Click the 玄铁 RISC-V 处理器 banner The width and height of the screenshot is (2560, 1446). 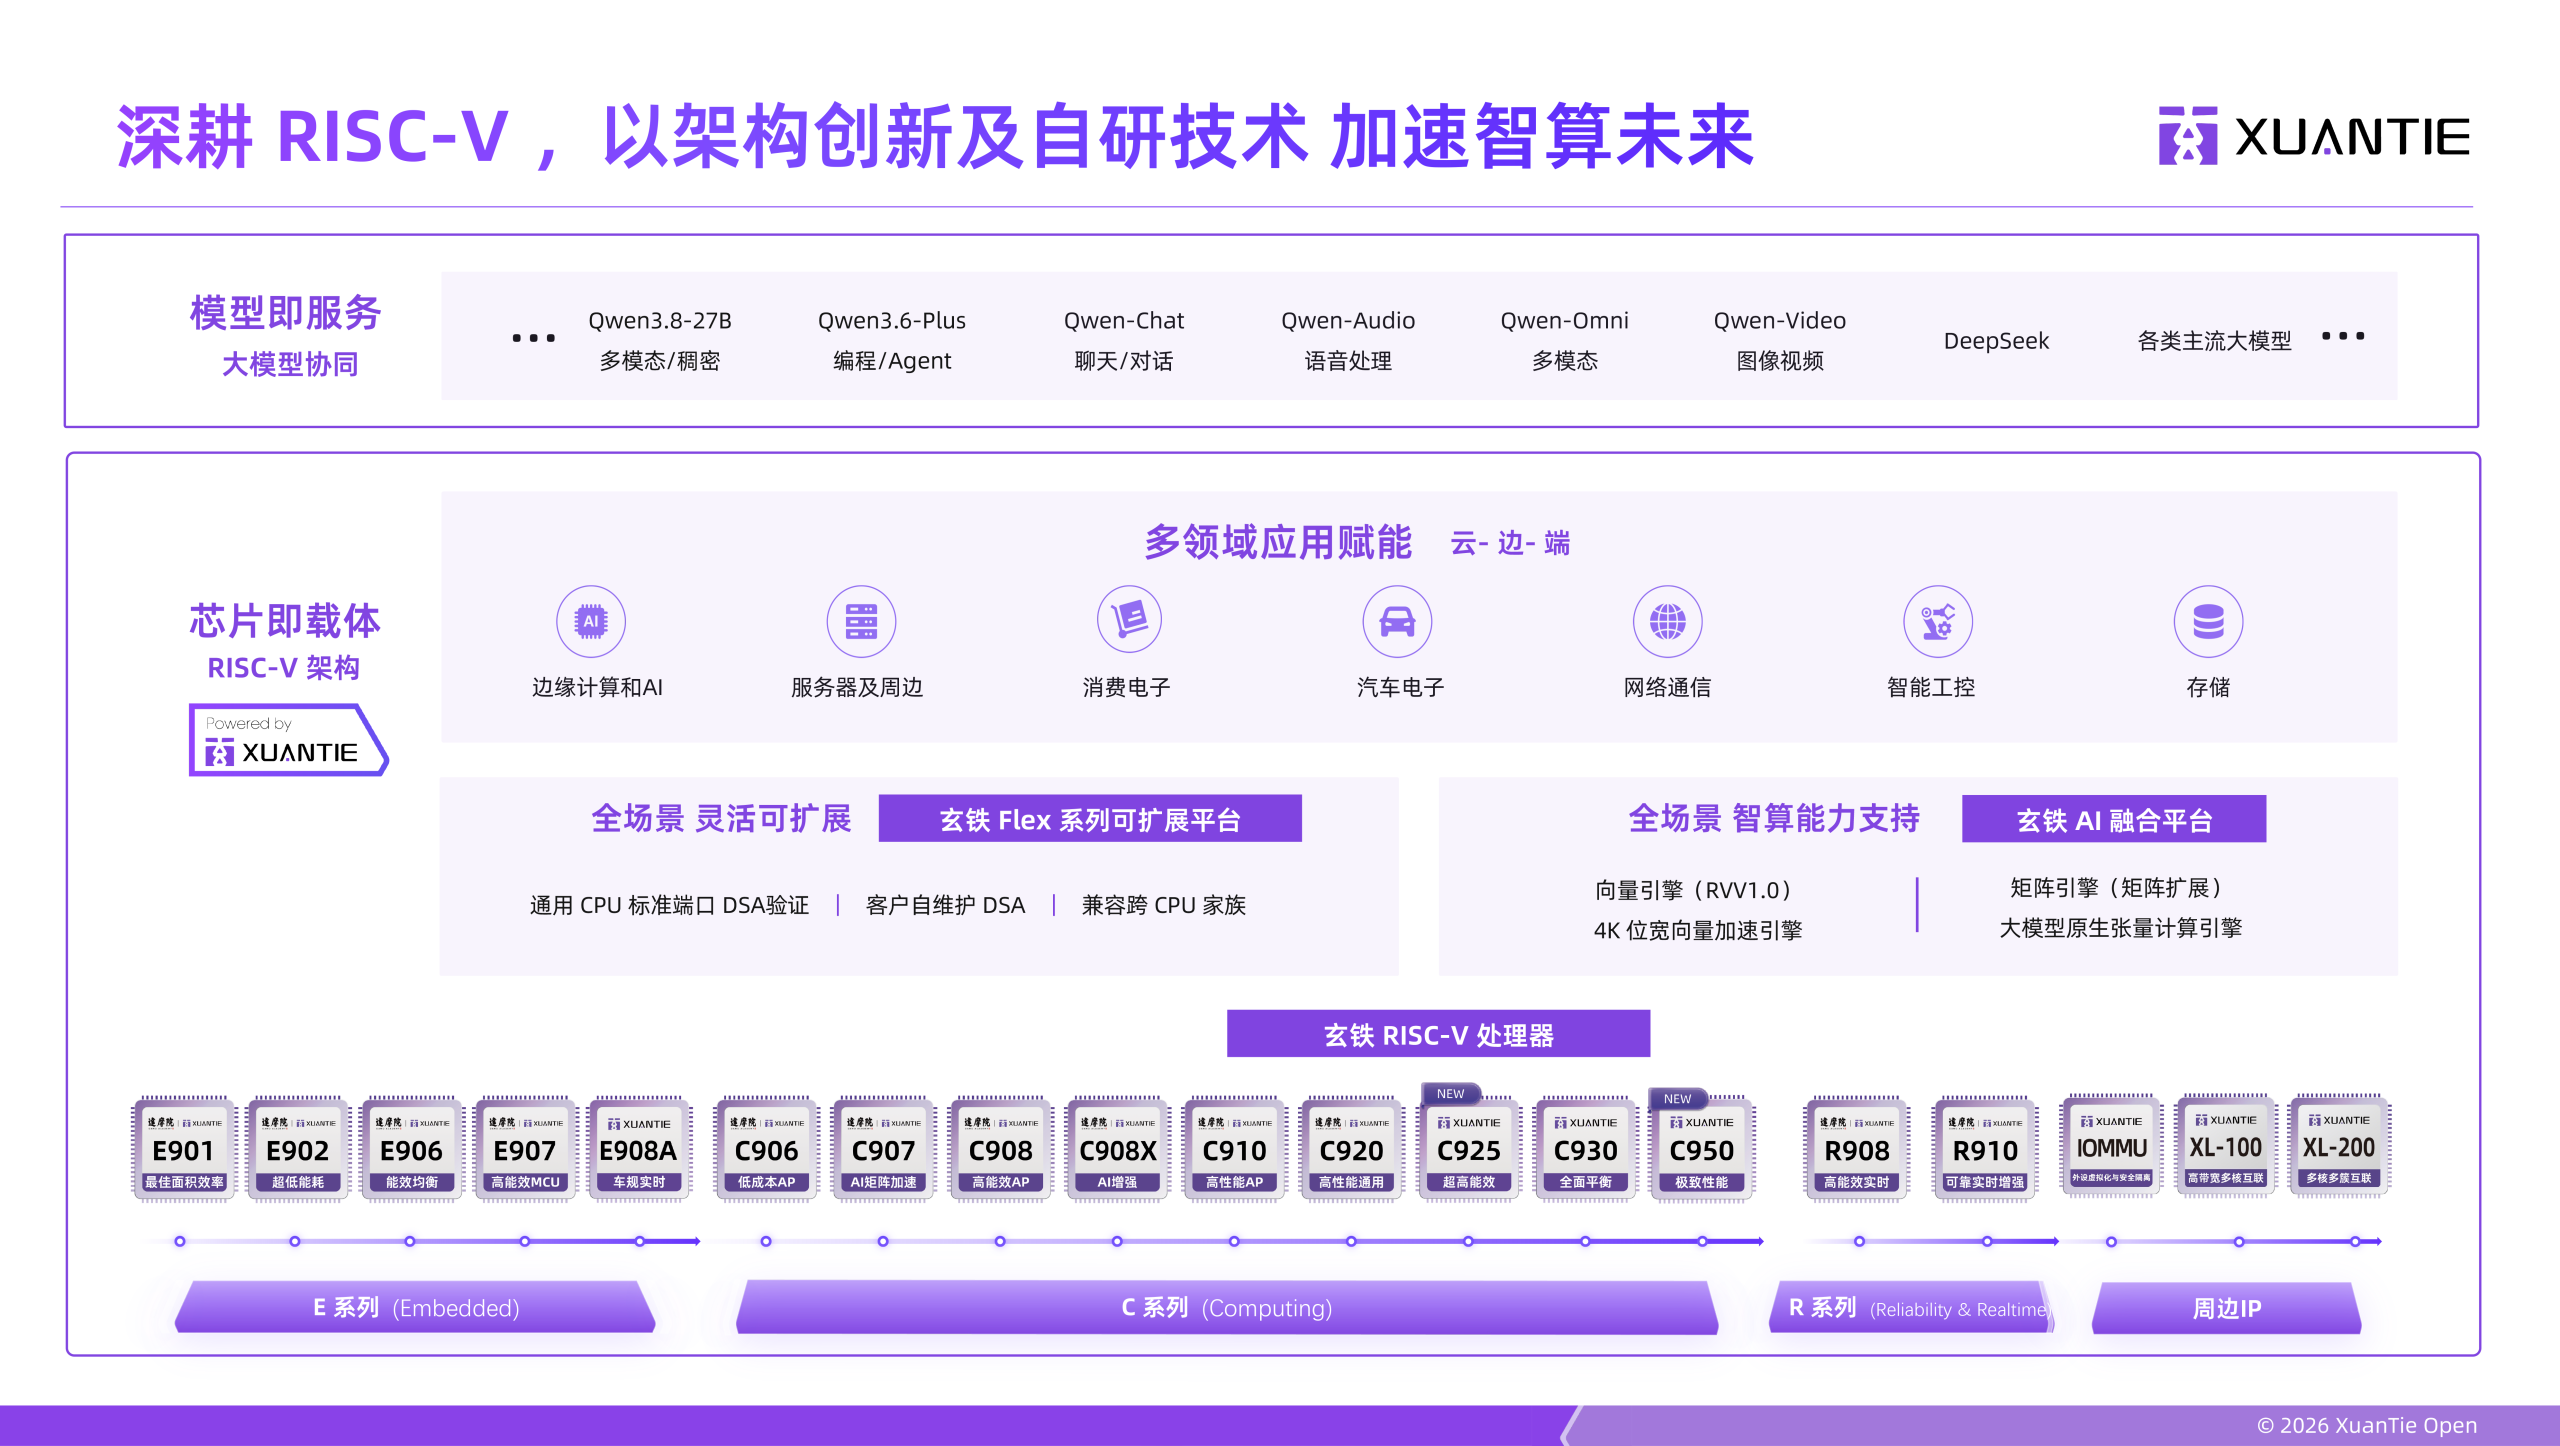tap(1438, 1034)
